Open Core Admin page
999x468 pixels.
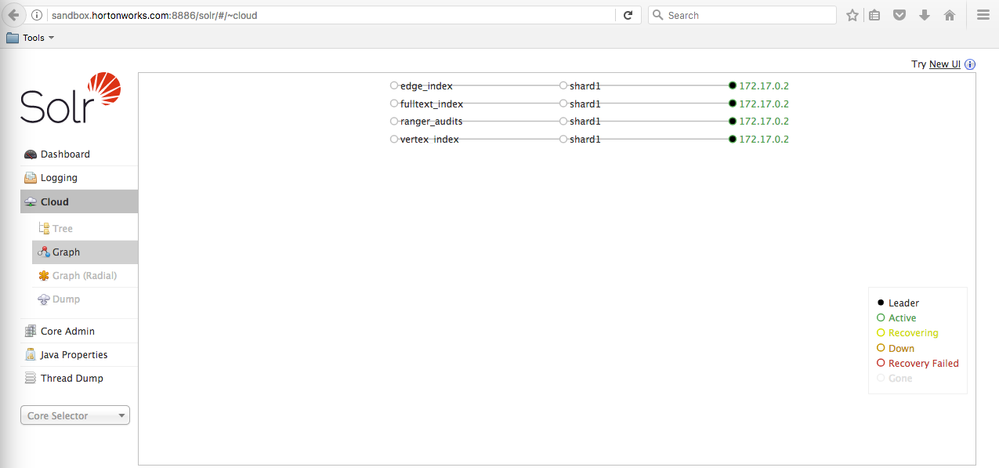[x=79, y=331]
